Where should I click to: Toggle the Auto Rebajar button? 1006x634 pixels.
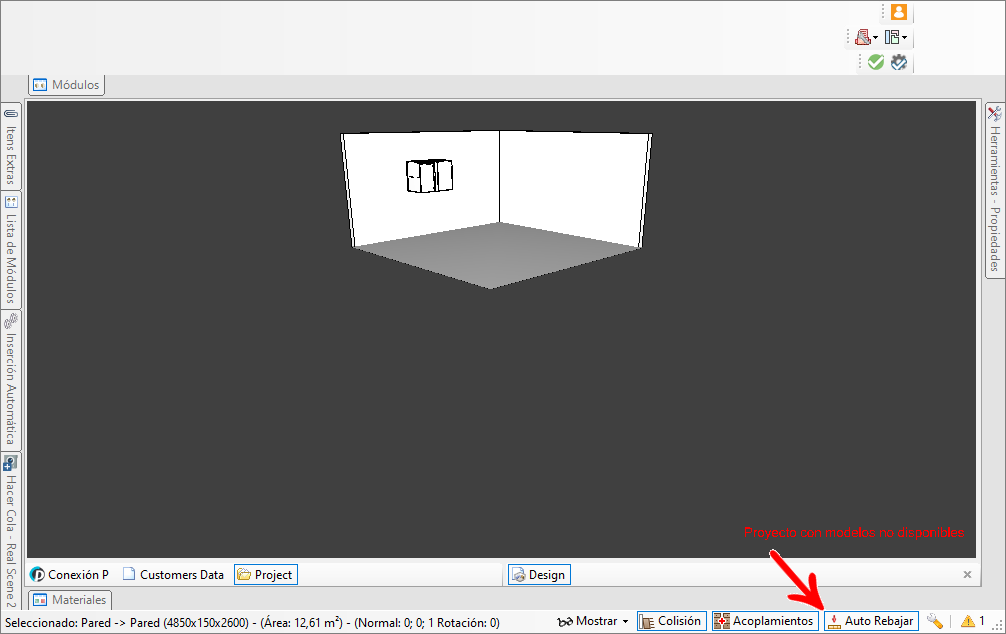[x=871, y=621]
